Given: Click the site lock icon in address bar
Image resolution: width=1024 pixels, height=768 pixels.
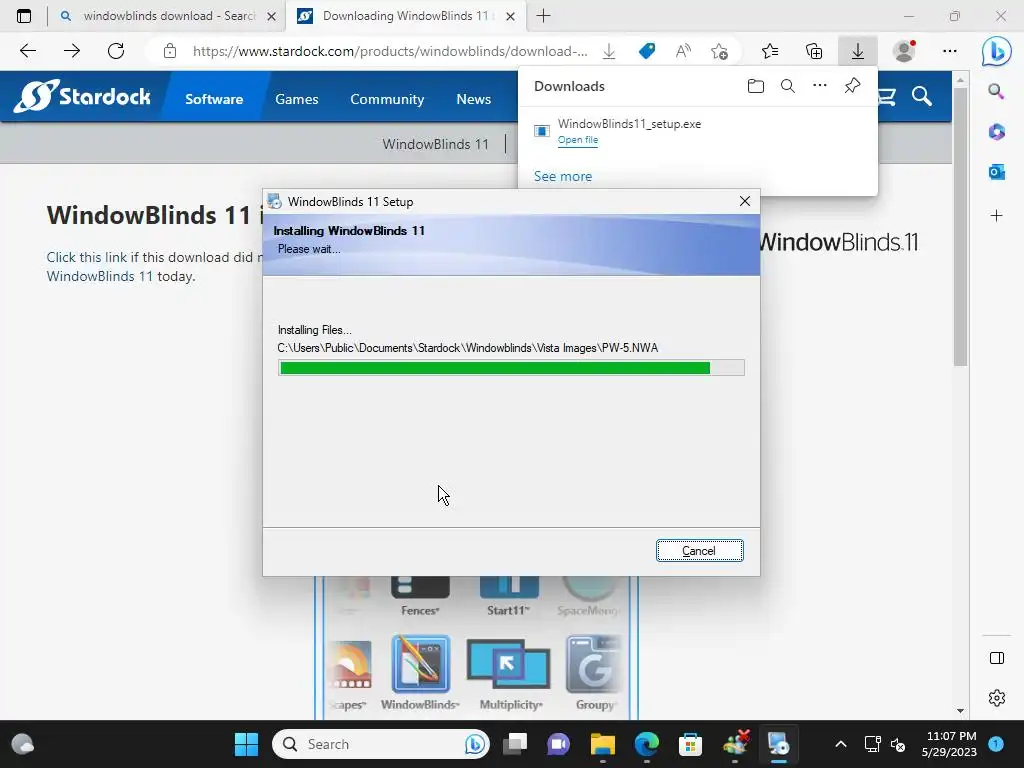Looking at the screenshot, I should pos(170,51).
